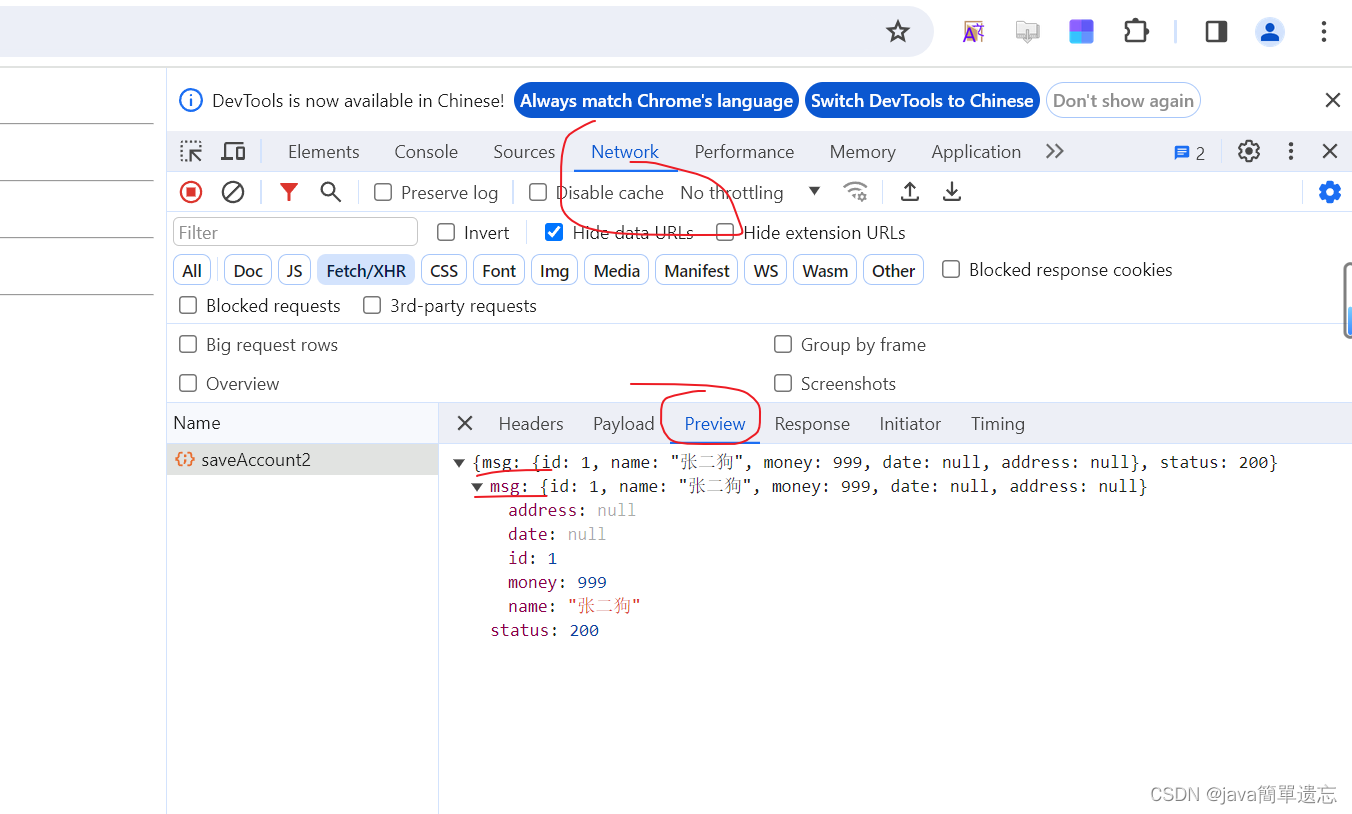Import HAR file using the upload icon
This screenshot has height=814, width=1352.
[x=910, y=191]
